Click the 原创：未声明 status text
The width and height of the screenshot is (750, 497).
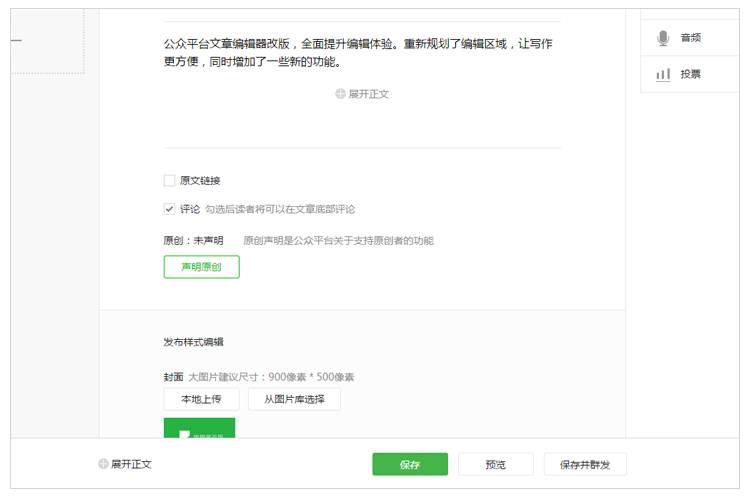point(193,241)
